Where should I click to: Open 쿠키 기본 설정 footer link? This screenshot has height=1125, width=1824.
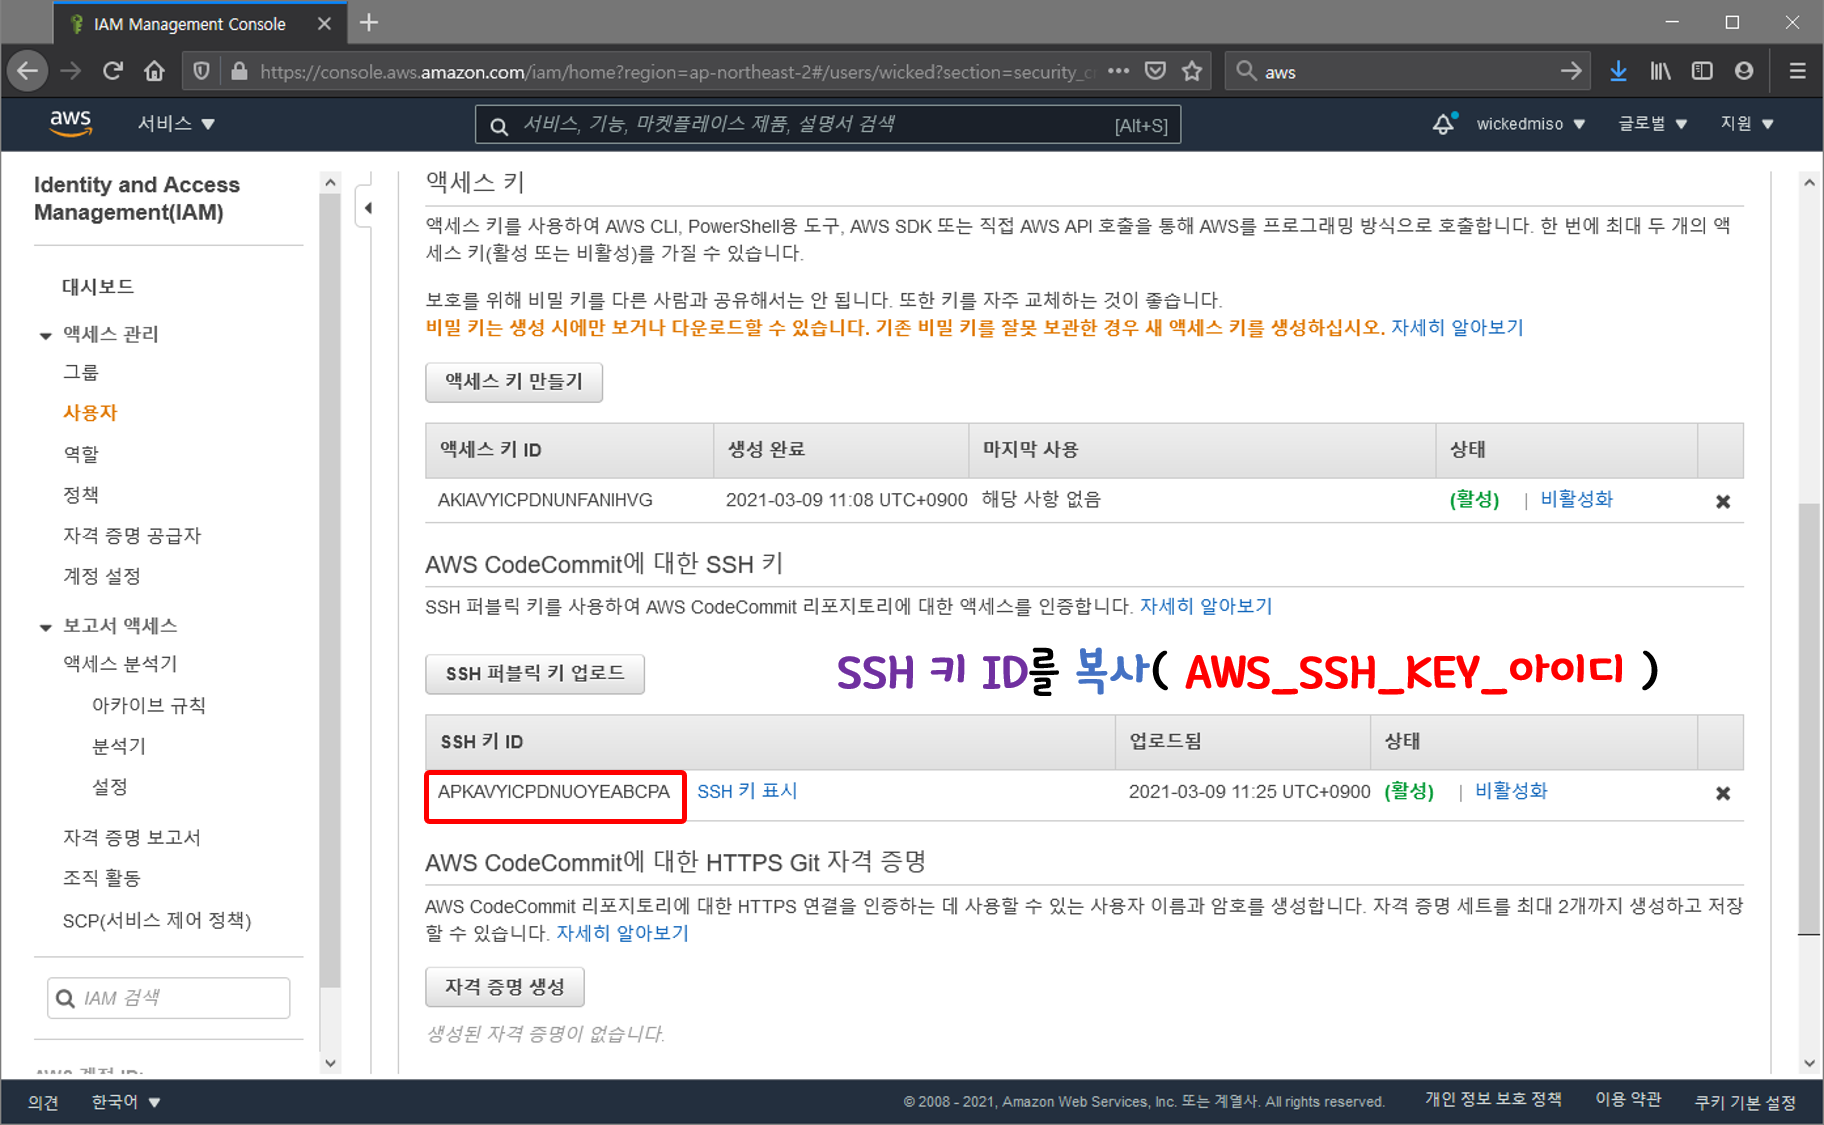[1745, 1102]
